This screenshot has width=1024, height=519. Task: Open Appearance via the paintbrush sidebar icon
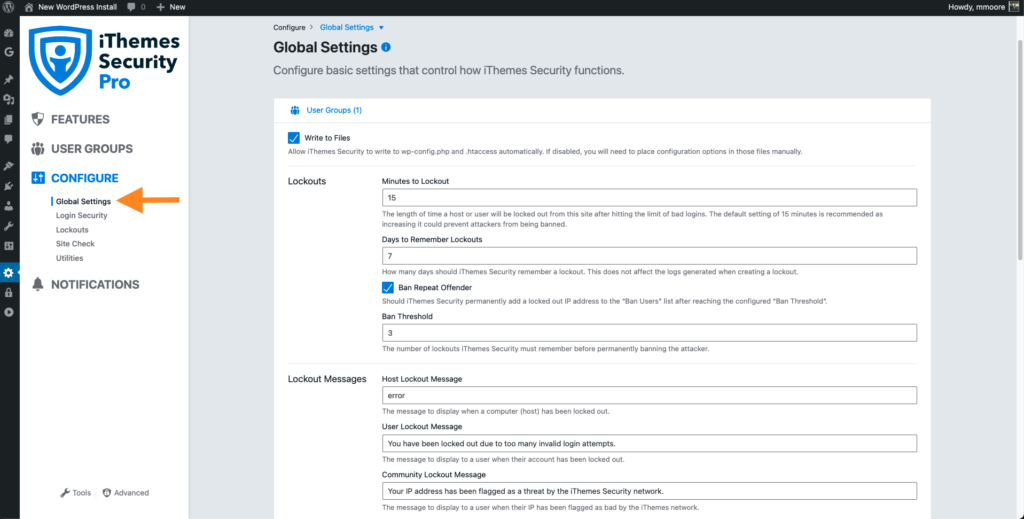click(8, 166)
